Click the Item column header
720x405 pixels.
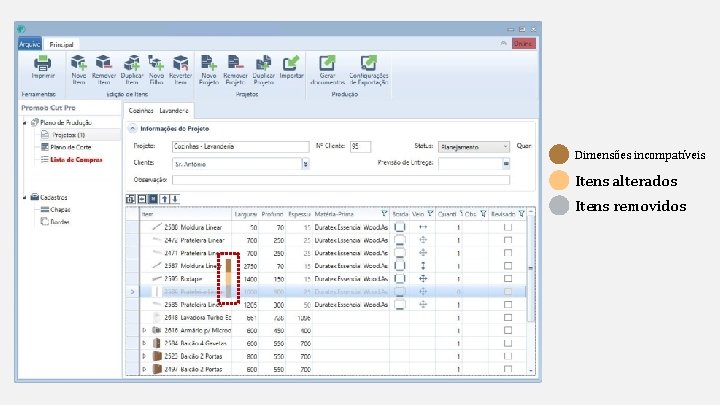click(186, 214)
